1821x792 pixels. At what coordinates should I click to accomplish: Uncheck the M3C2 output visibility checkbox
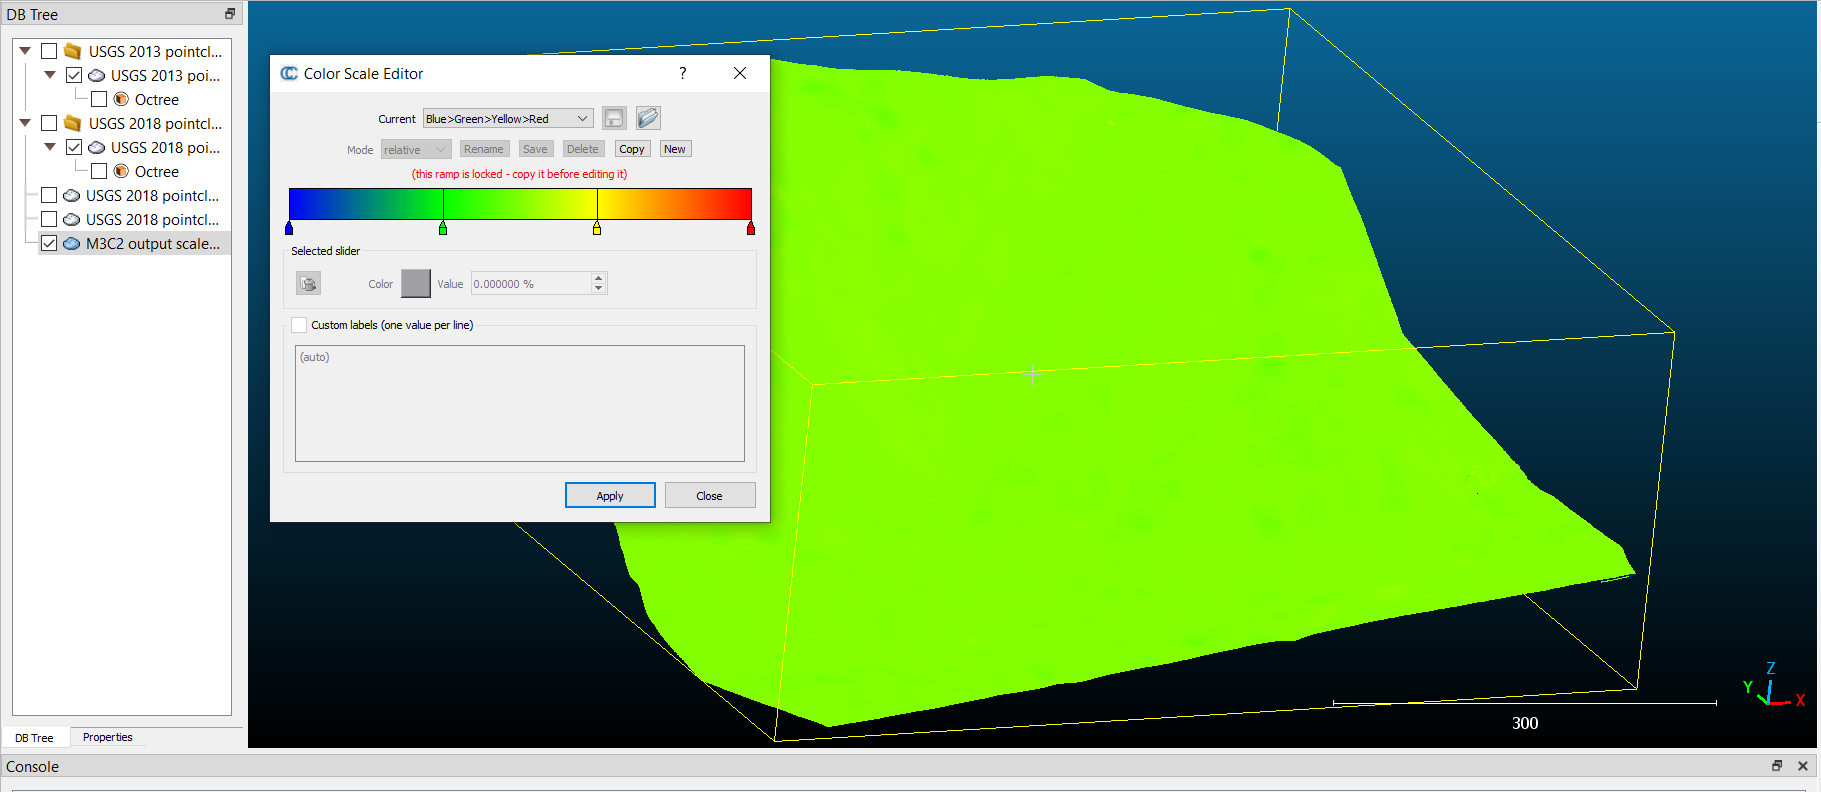[49, 244]
